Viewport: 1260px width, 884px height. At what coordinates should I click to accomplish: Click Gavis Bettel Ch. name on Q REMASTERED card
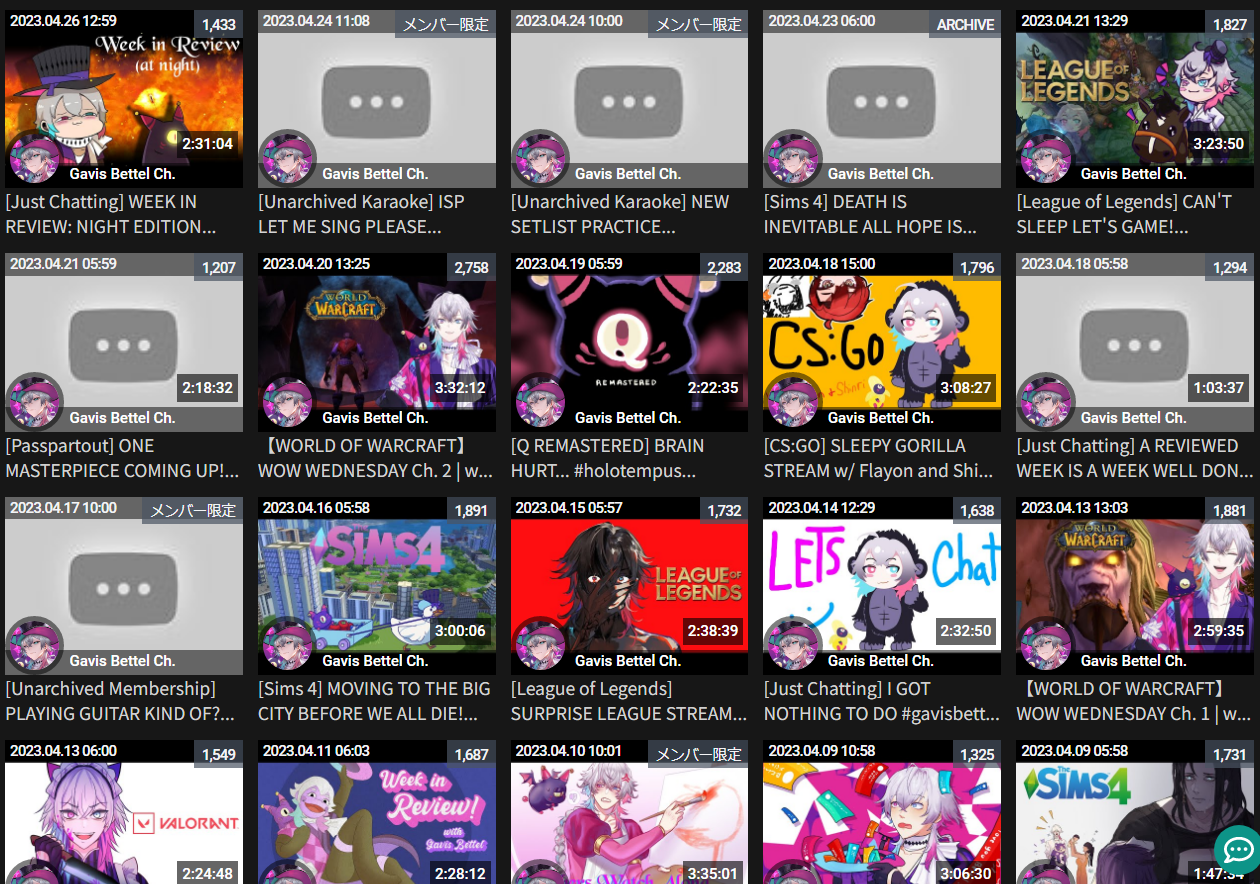pyautogui.click(x=628, y=418)
